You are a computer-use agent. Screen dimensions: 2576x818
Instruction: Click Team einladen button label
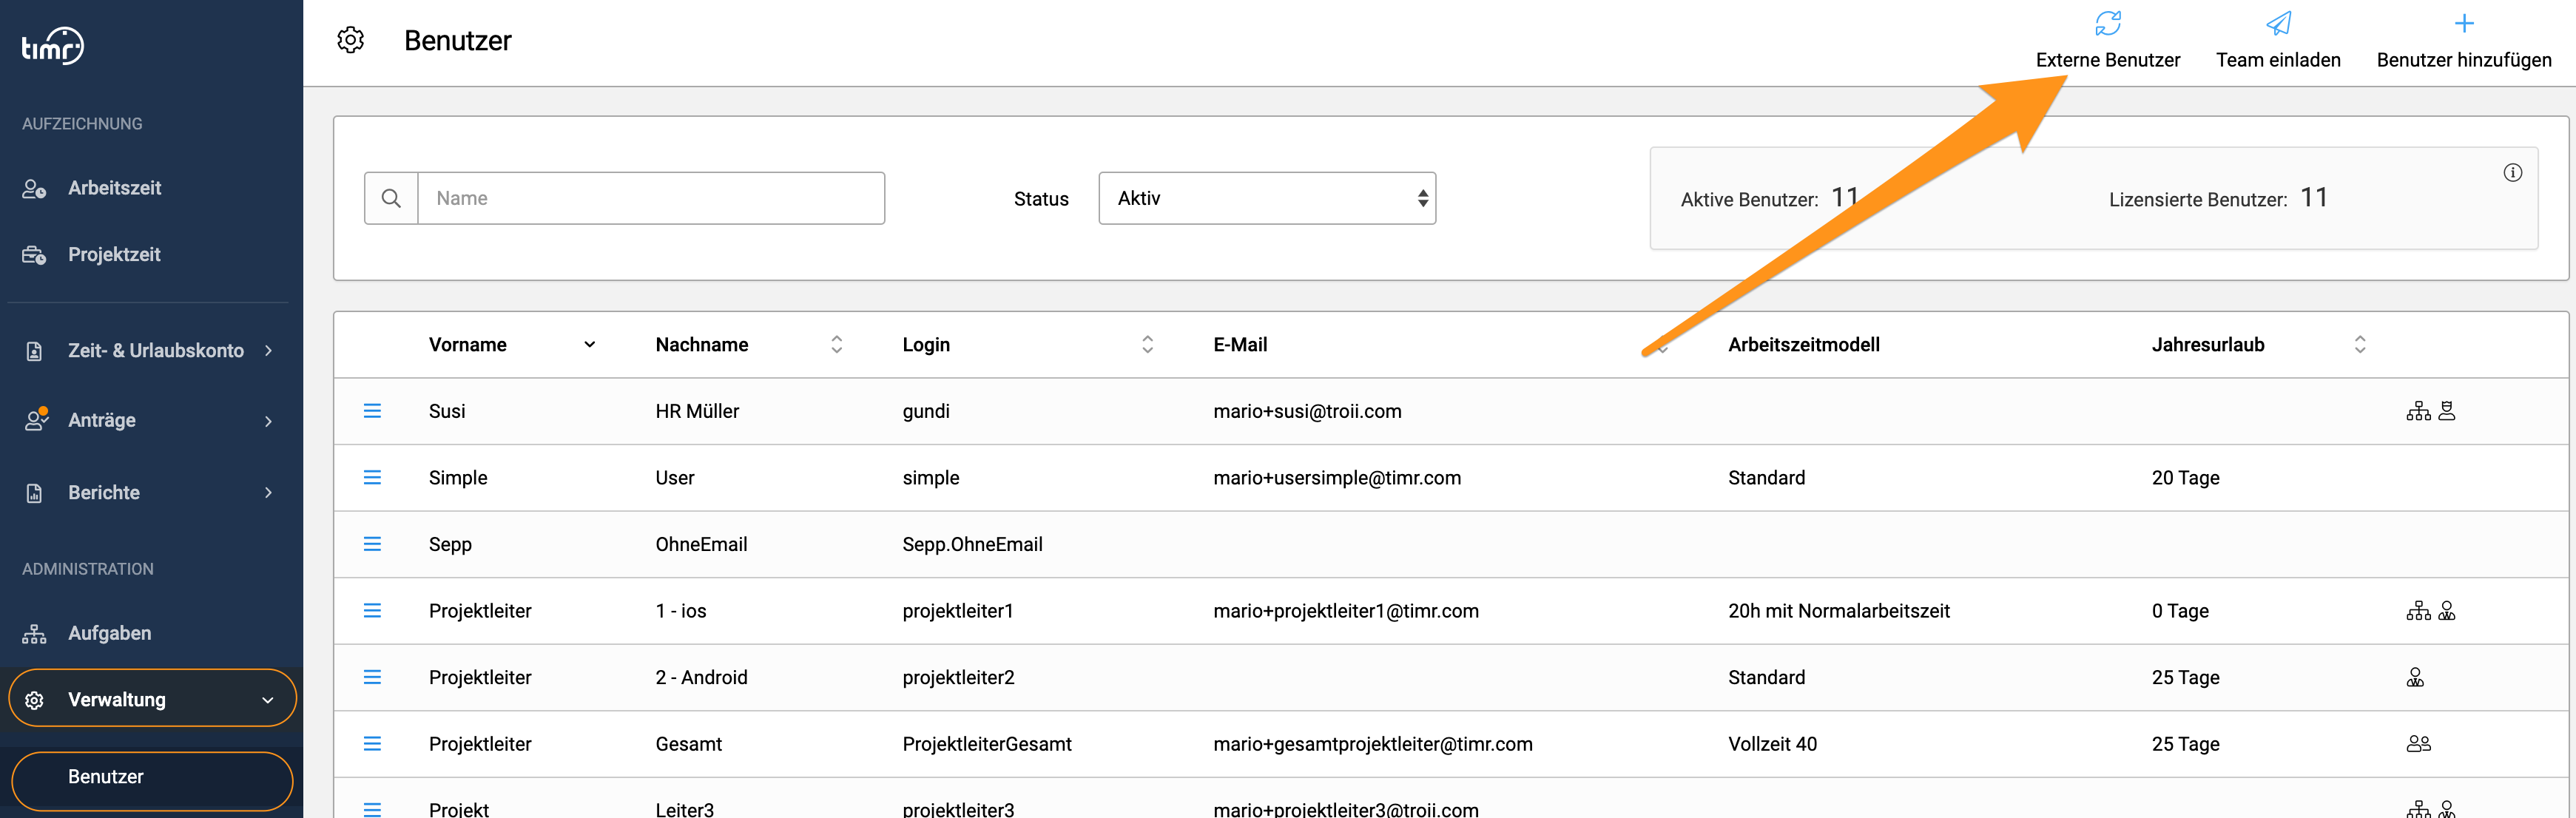[x=2278, y=60]
